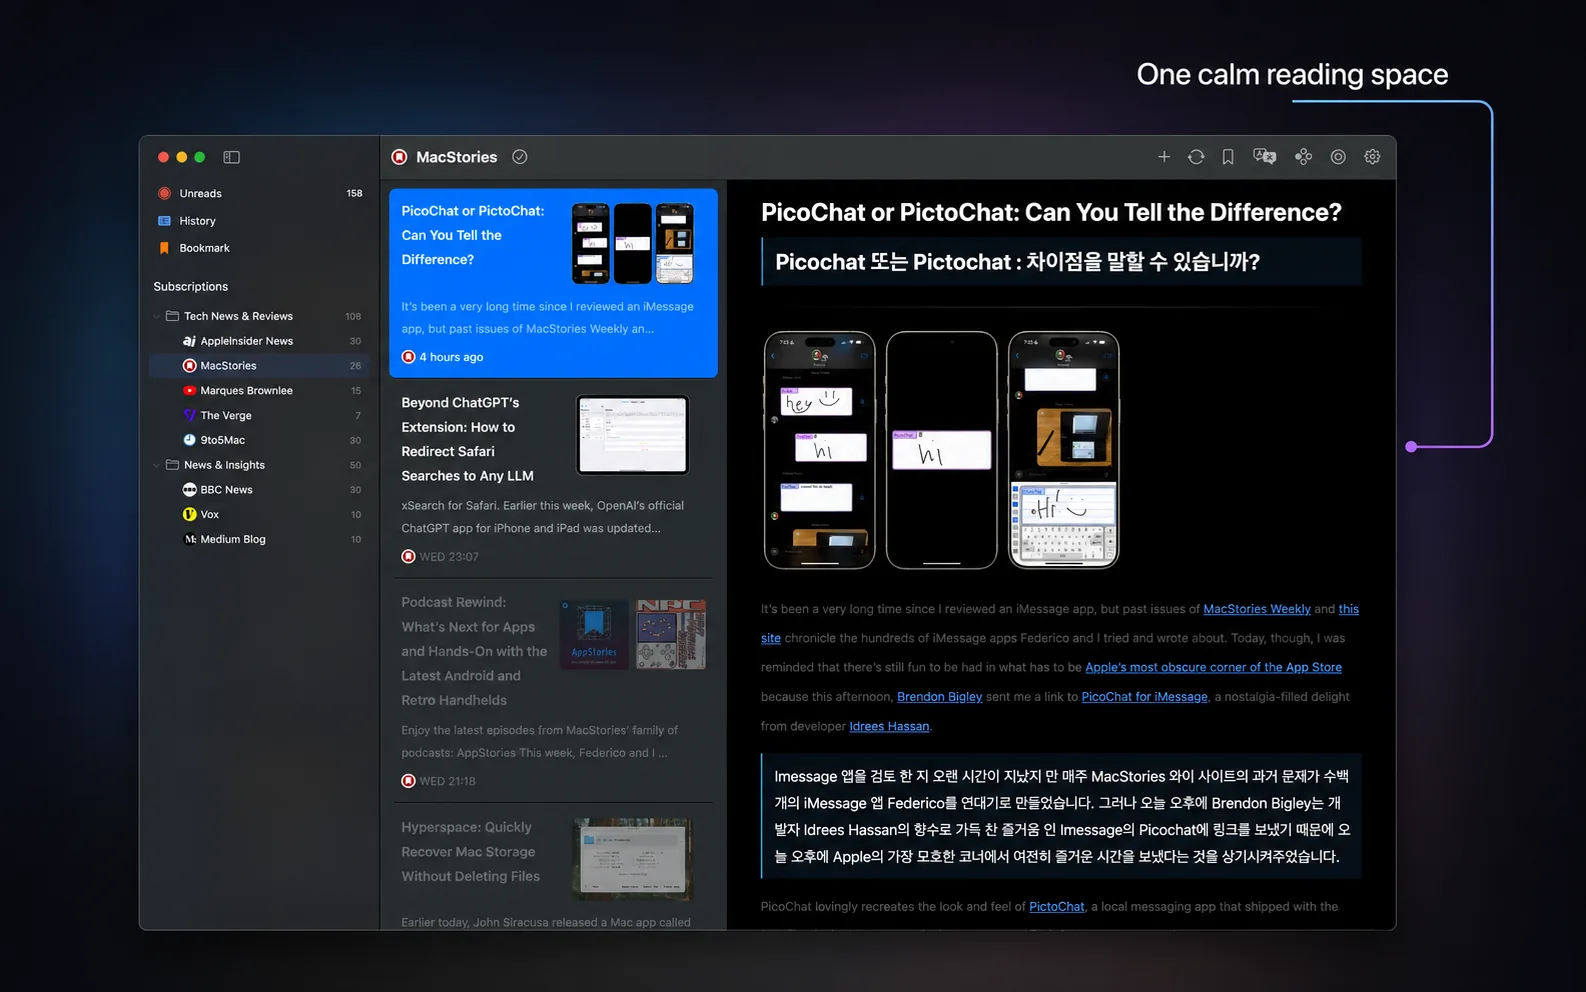Select the Medium Blog feed
The image size is (1586, 992).
point(259,539)
